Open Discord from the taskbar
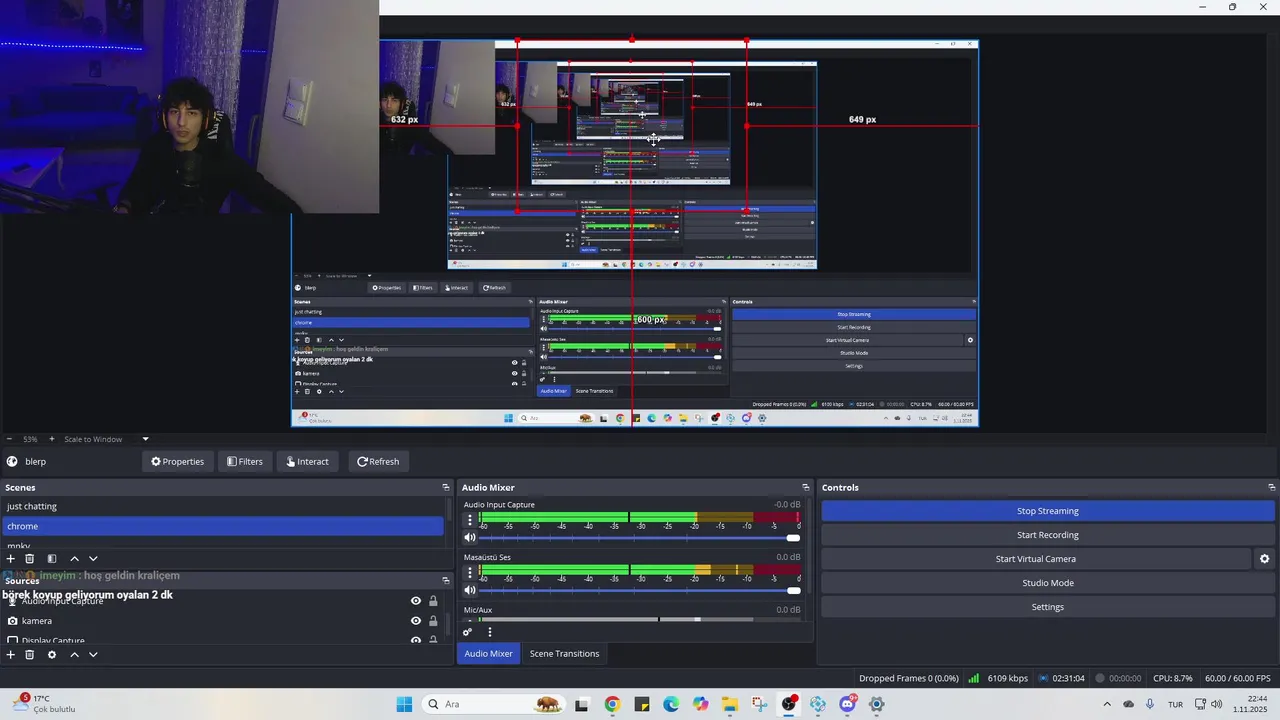Image resolution: width=1280 pixels, height=720 pixels. click(848, 704)
